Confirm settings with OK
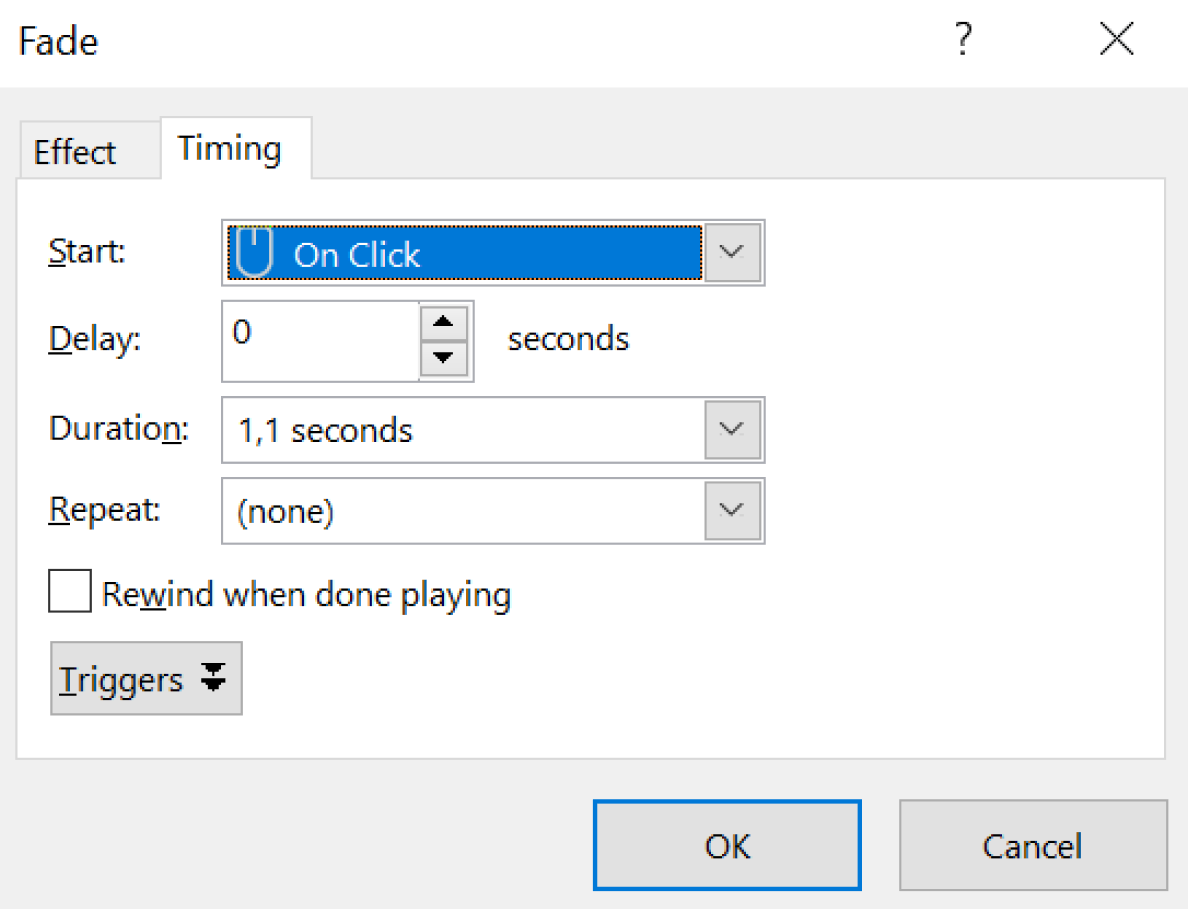Viewport: 1188px width, 909px height. pos(727,845)
